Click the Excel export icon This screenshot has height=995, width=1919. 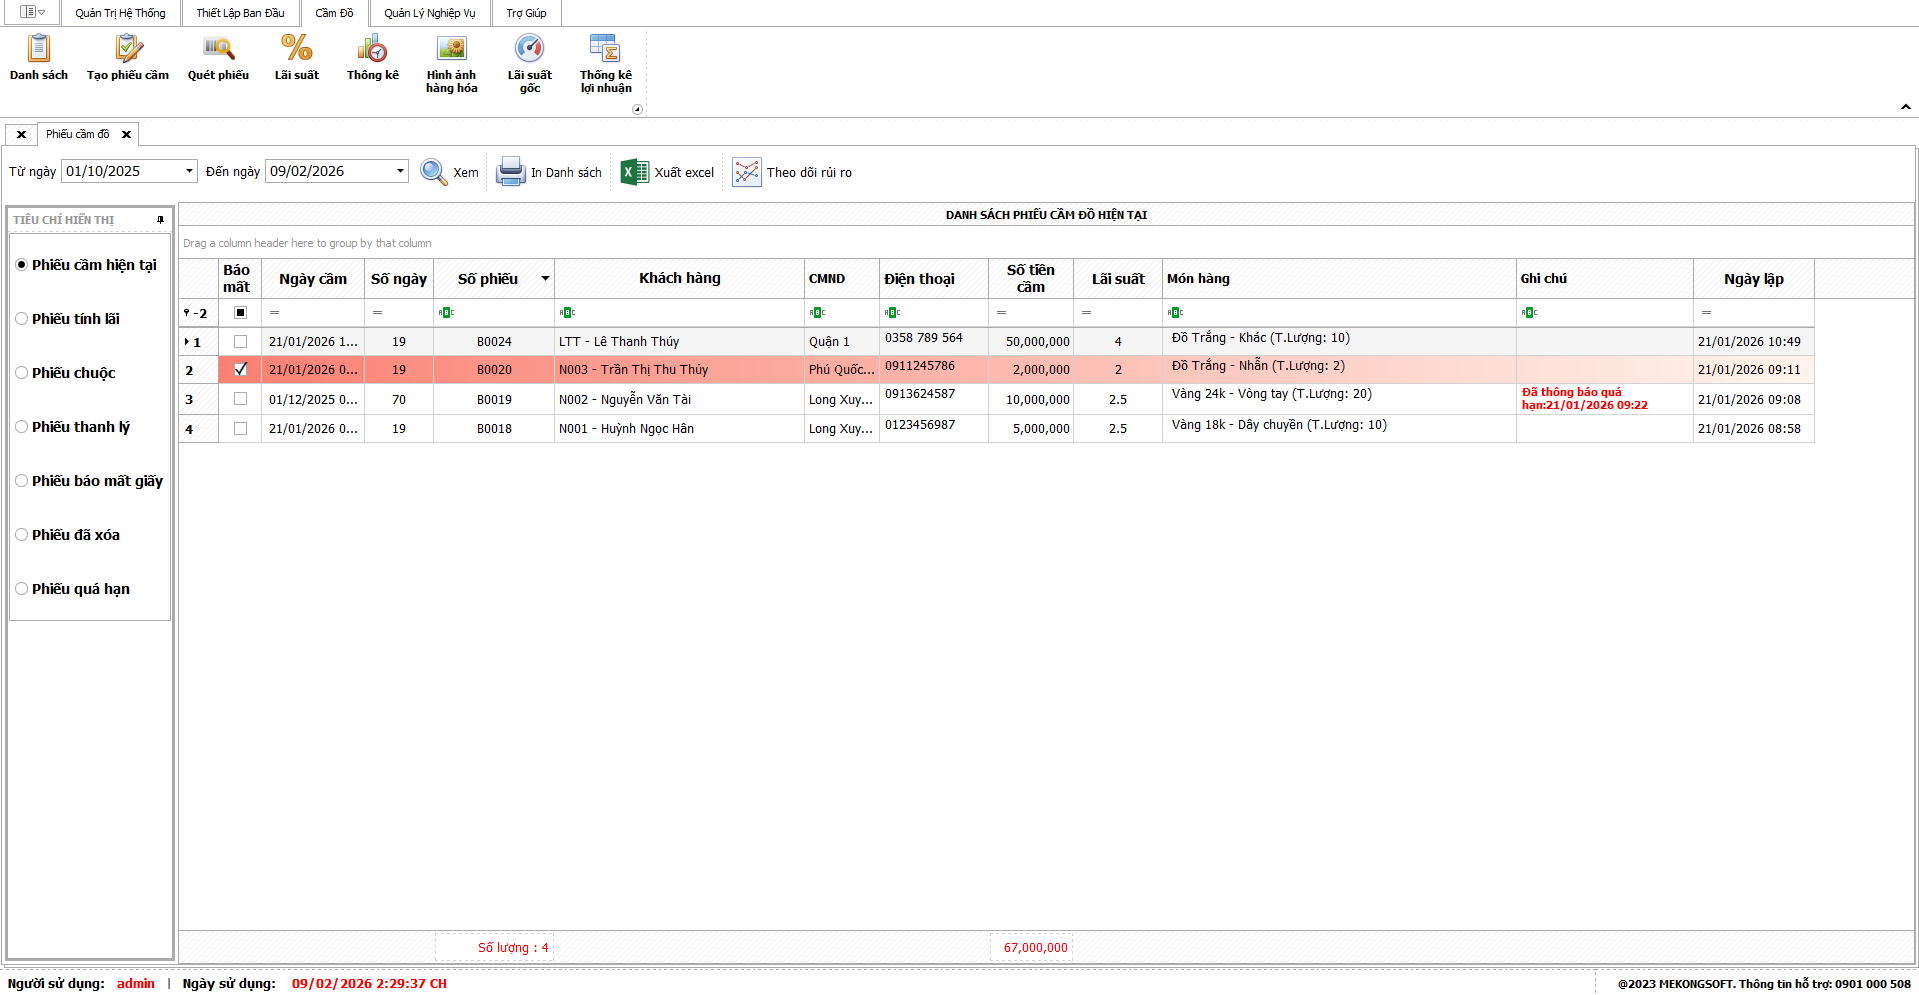point(635,172)
